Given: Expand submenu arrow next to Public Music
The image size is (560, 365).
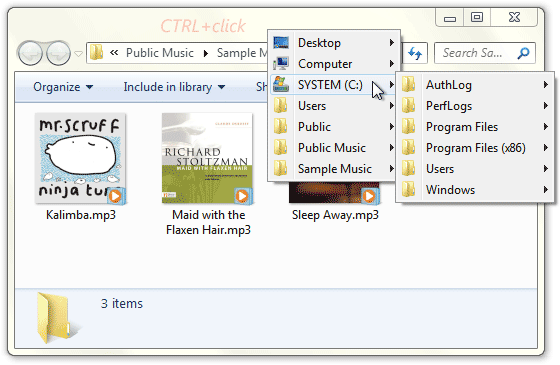Looking at the screenshot, I should point(391,148).
